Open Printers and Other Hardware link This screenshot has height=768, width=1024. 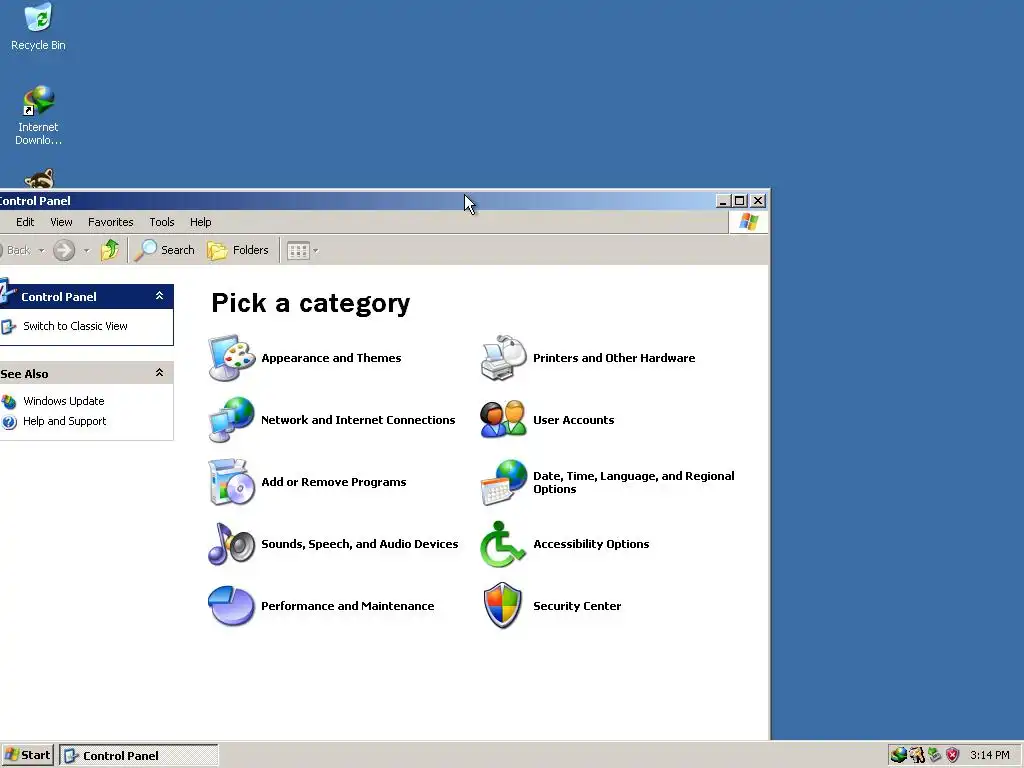(614, 358)
